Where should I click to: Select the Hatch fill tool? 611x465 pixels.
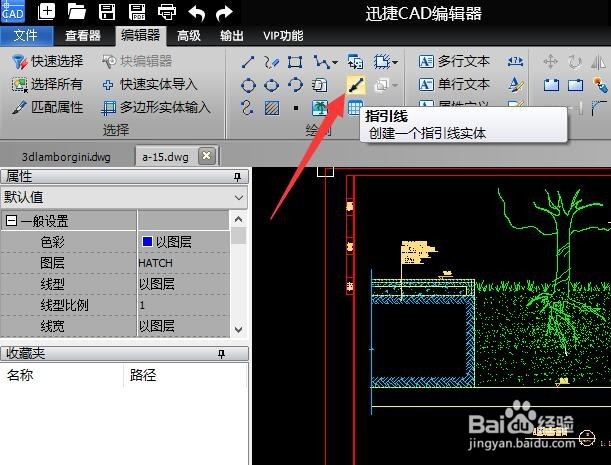coord(272,108)
